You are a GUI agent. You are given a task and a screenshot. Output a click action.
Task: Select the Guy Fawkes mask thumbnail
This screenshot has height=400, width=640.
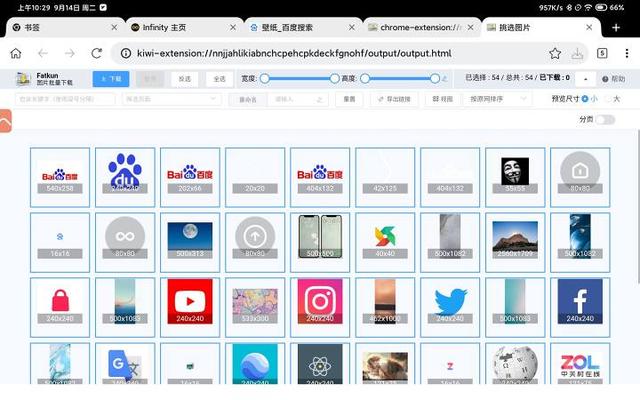[x=515, y=178]
